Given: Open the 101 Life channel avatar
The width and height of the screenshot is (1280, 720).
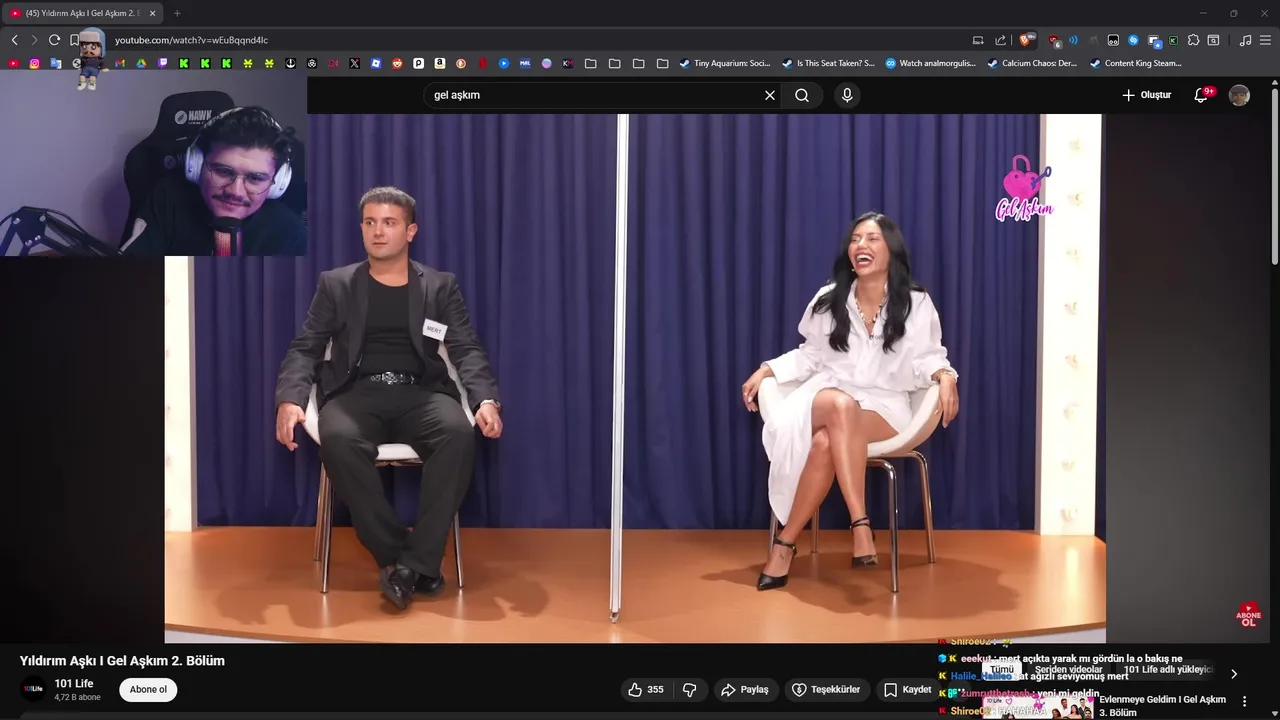Looking at the screenshot, I should click(x=34, y=689).
